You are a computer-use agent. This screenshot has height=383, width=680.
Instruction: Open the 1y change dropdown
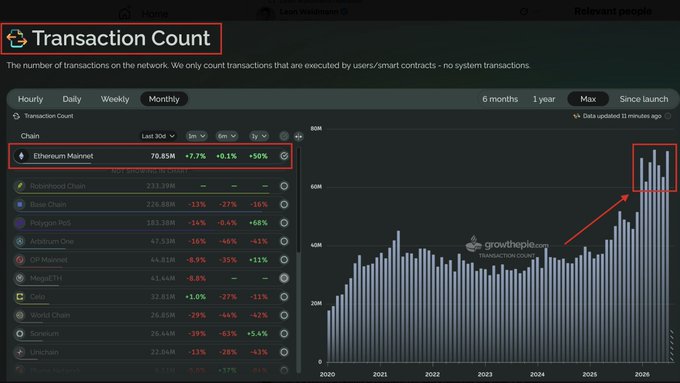point(258,136)
